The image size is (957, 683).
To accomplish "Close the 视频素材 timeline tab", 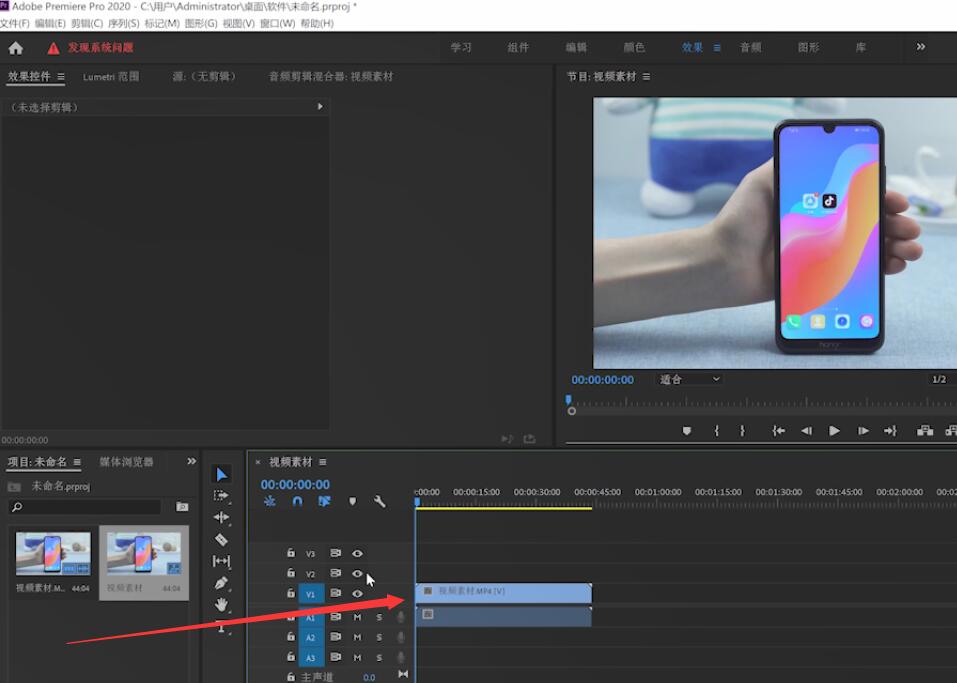I will (x=258, y=462).
